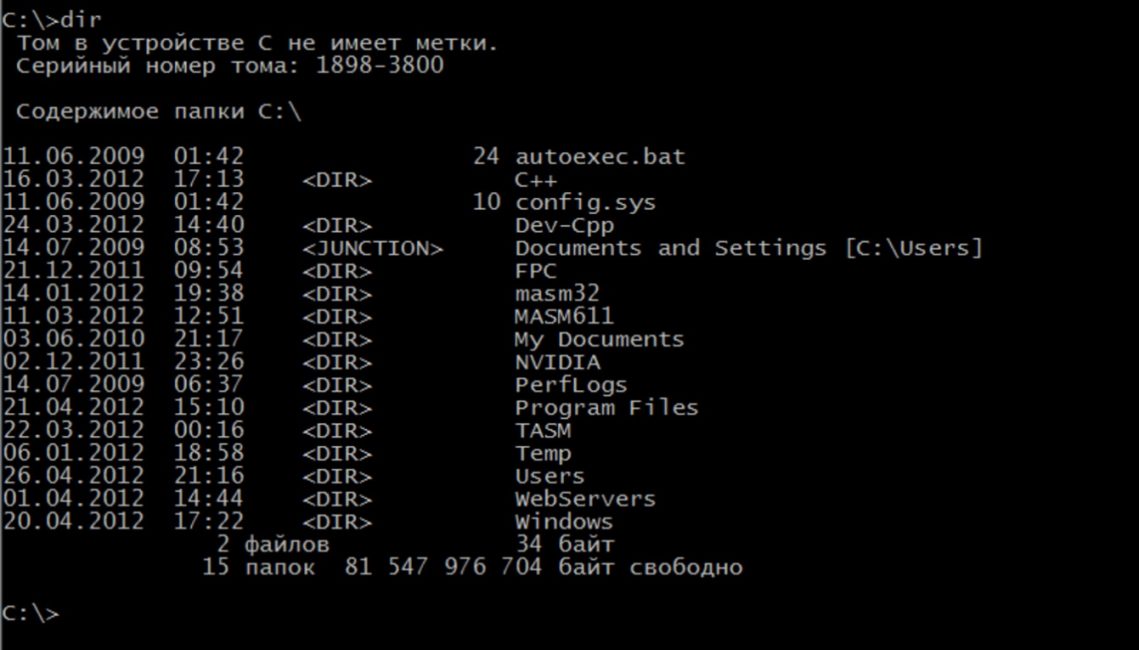
Task: Select the Windows folder entry
Action: click(564, 521)
